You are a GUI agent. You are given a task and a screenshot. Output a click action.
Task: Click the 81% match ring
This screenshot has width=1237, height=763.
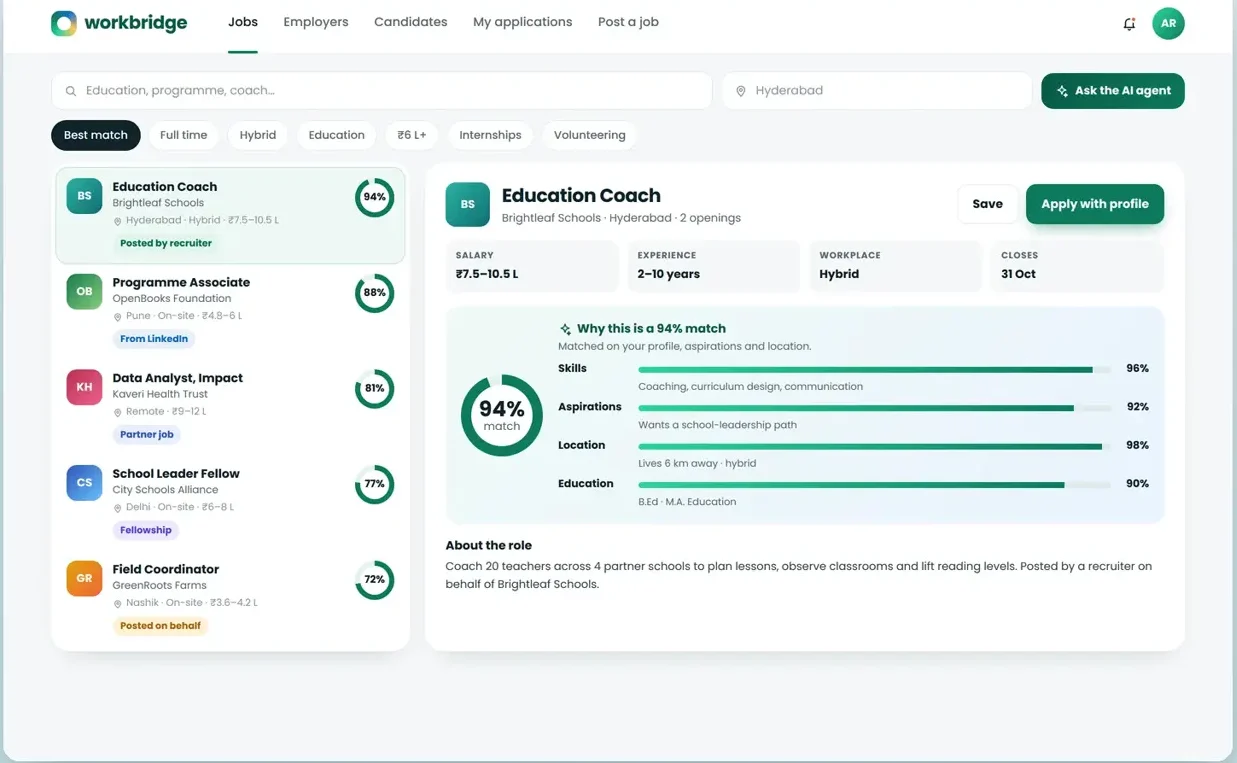tap(374, 388)
